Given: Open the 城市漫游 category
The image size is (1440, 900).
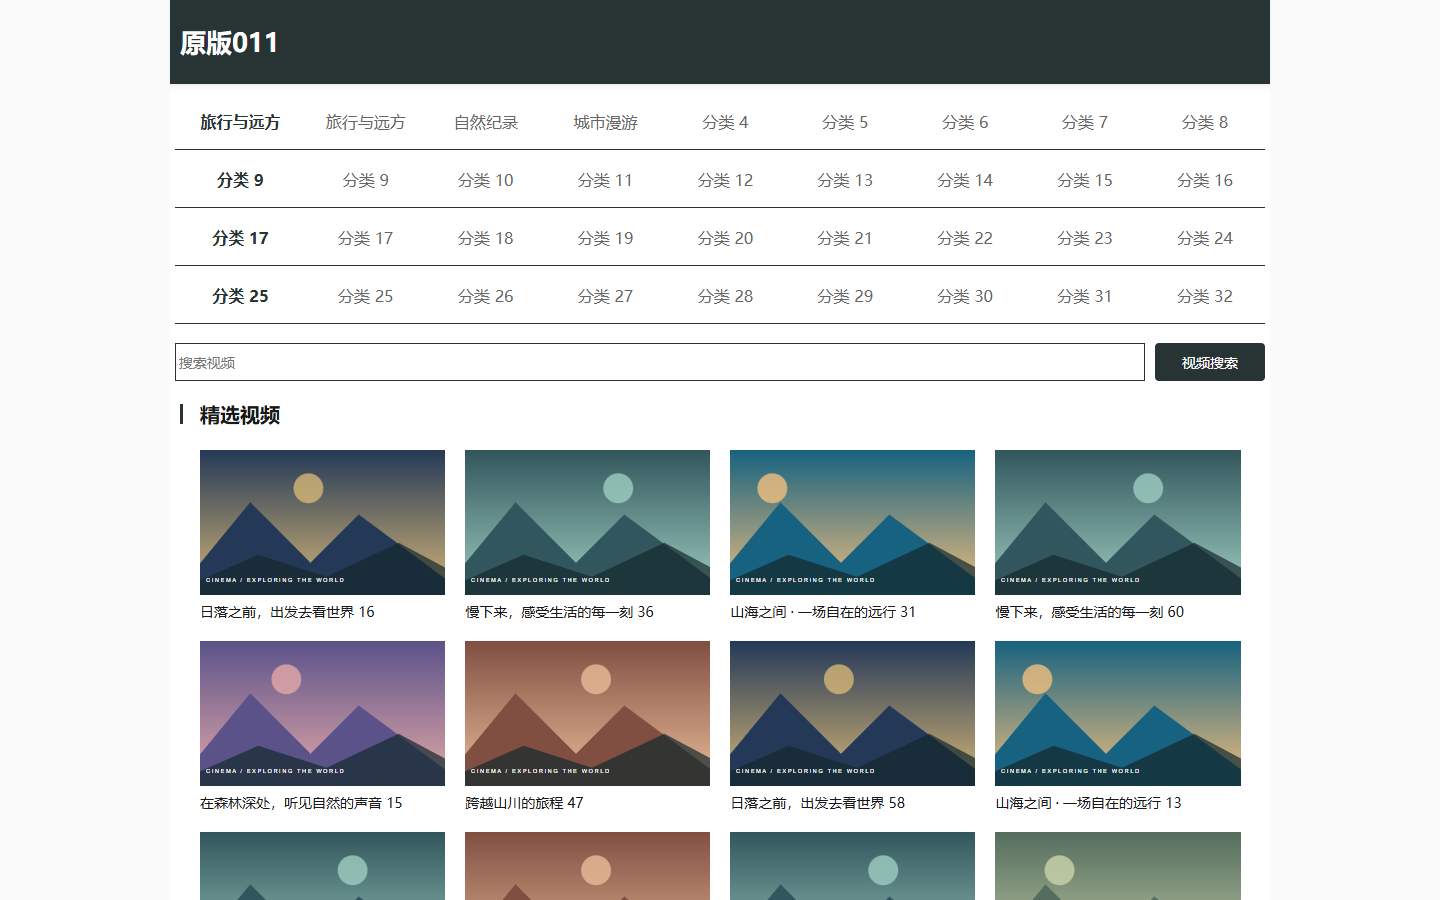Looking at the screenshot, I should [x=605, y=122].
